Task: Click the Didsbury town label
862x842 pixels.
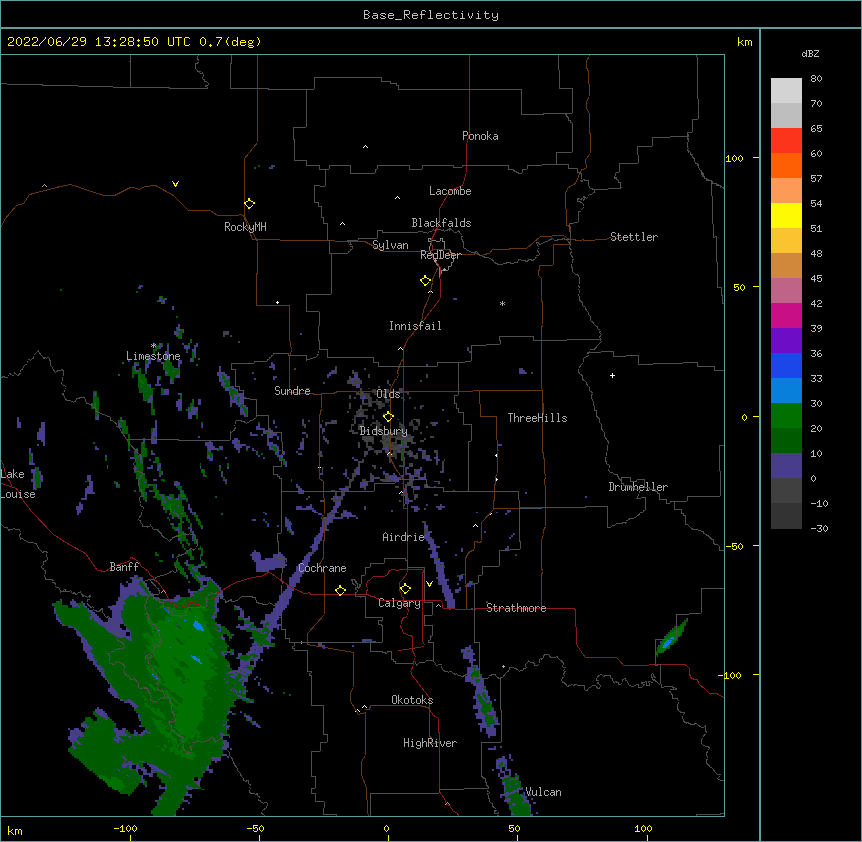Action: pyautogui.click(x=383, y=431)
